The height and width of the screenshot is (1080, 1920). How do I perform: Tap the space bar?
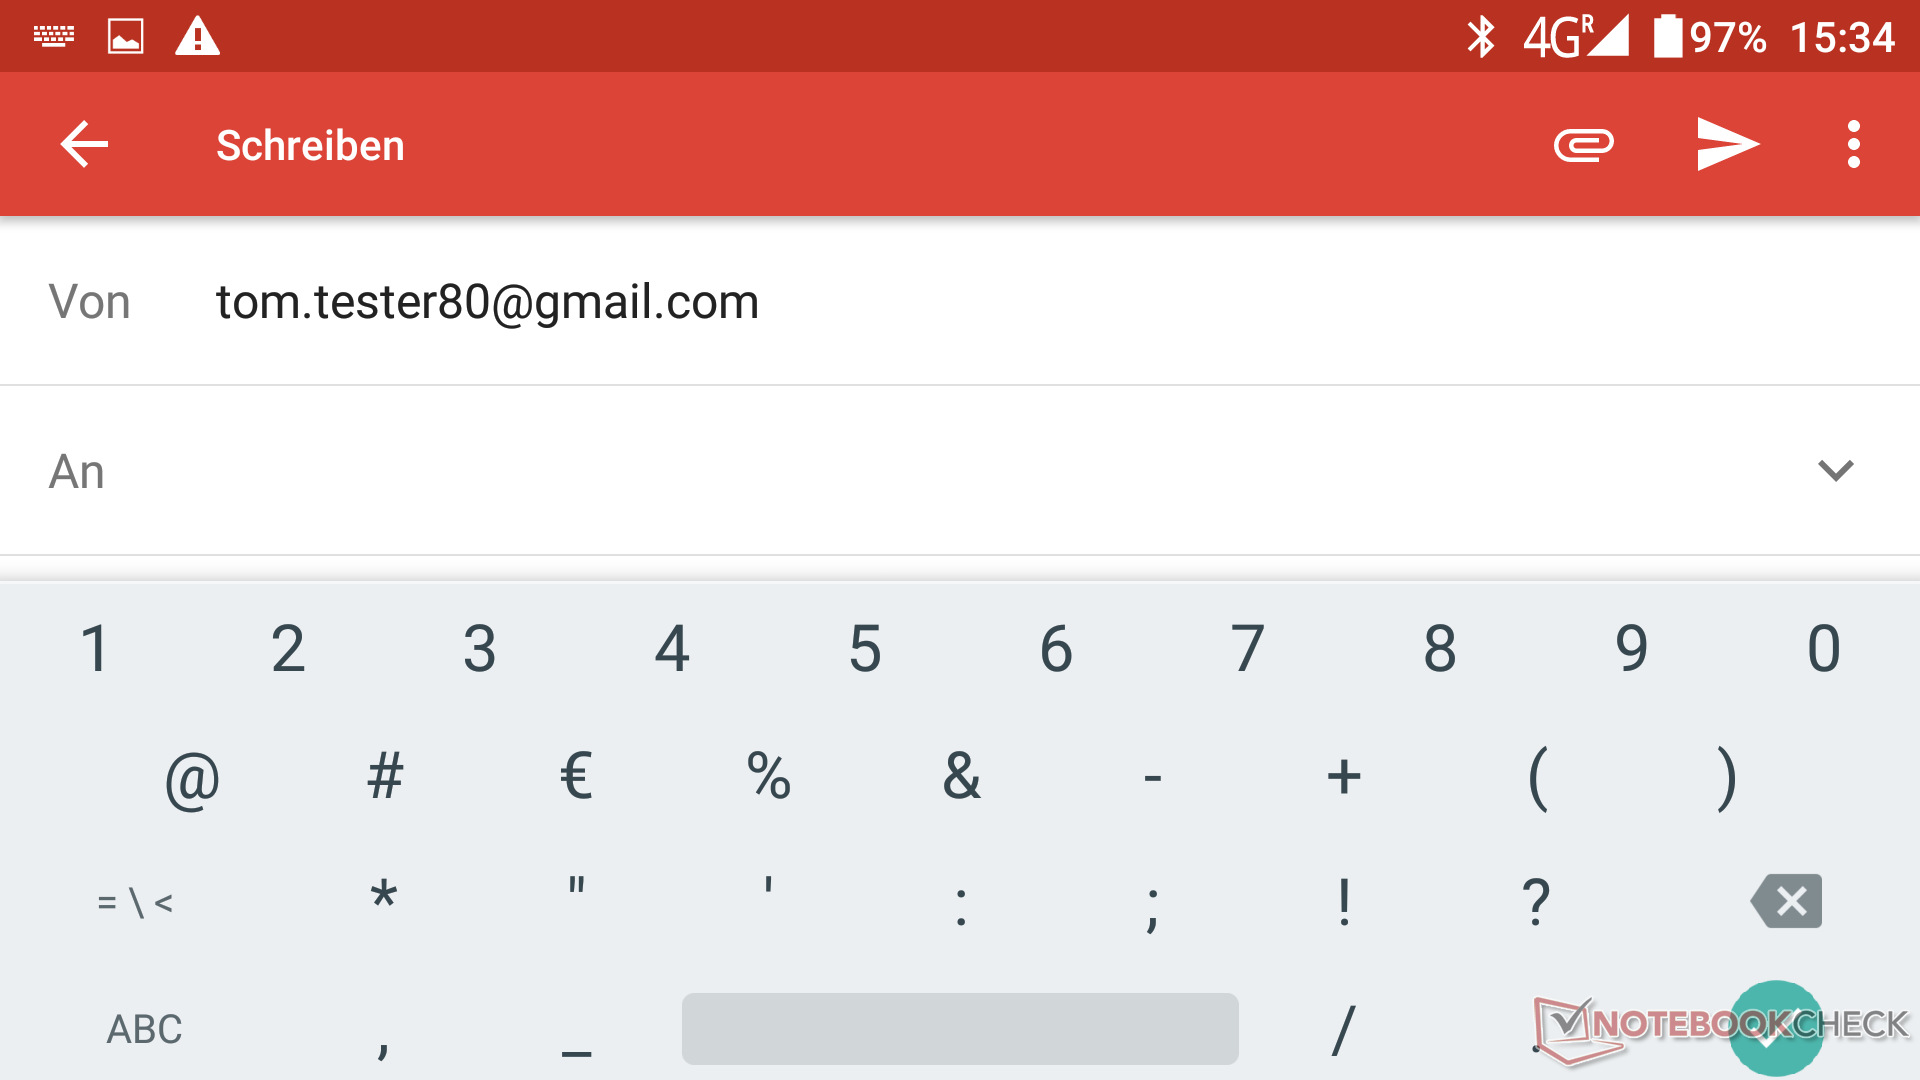(x=960, y=1029)
